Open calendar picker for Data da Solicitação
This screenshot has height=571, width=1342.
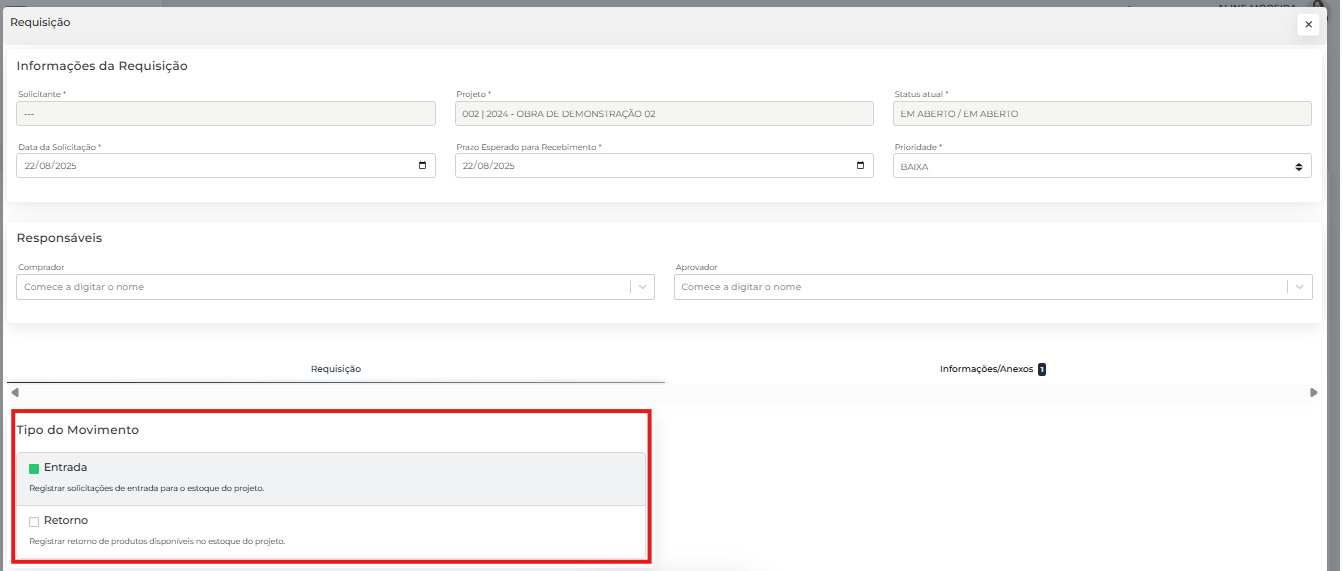tap(422, 166)
